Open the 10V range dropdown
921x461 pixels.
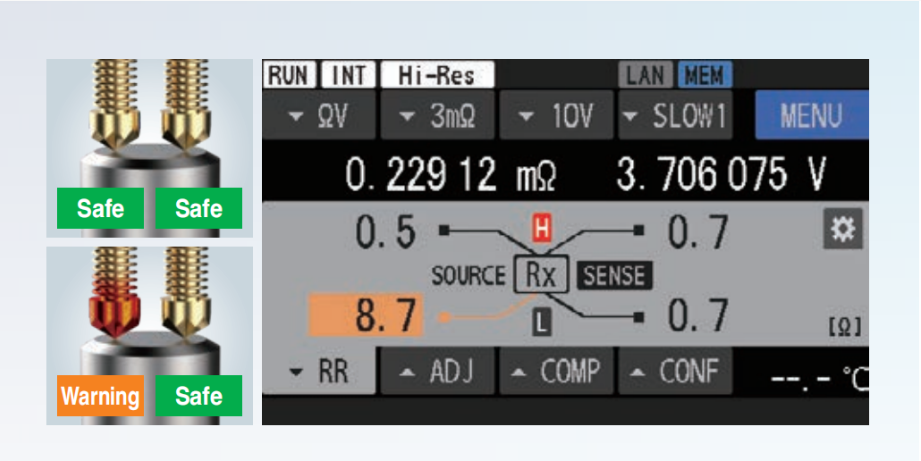click(556, 115)
